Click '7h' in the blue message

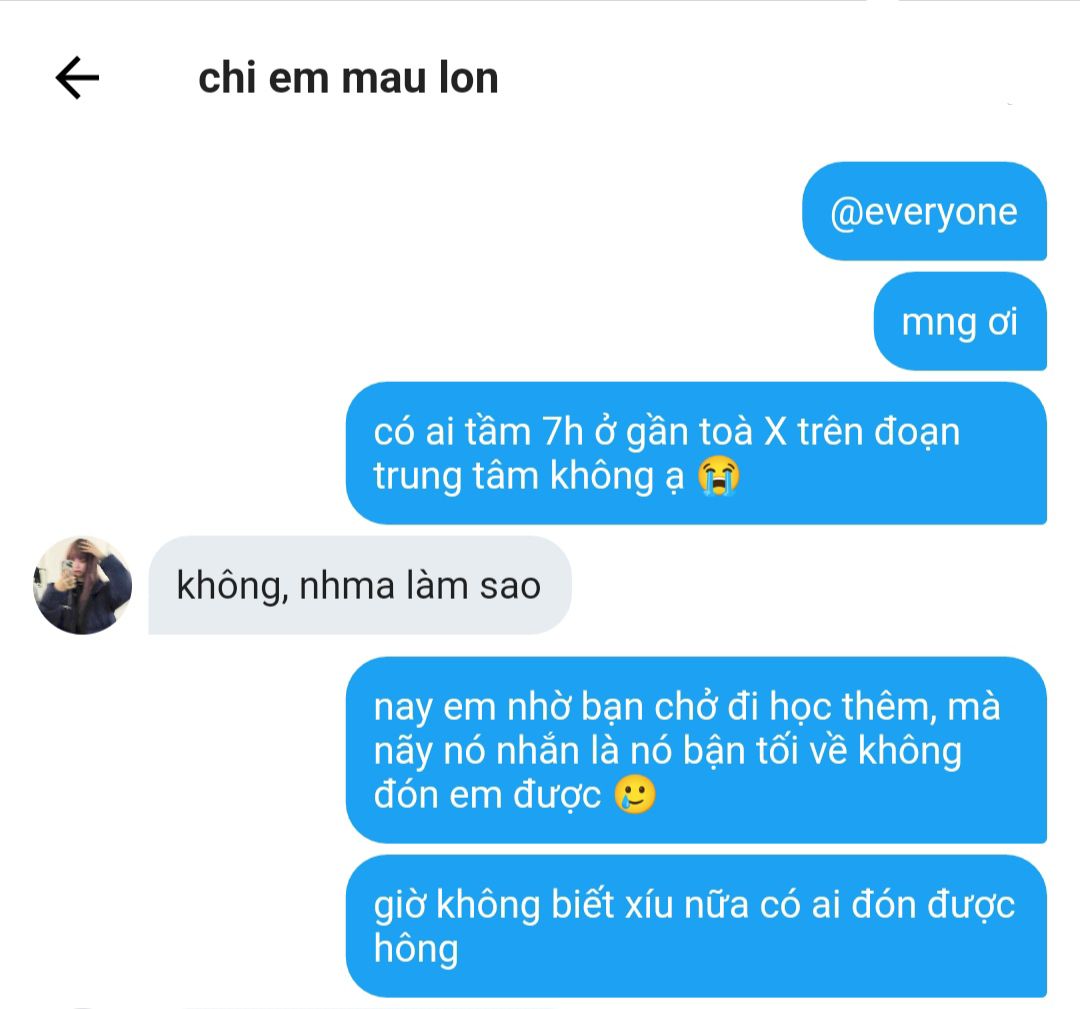(563, 432)
